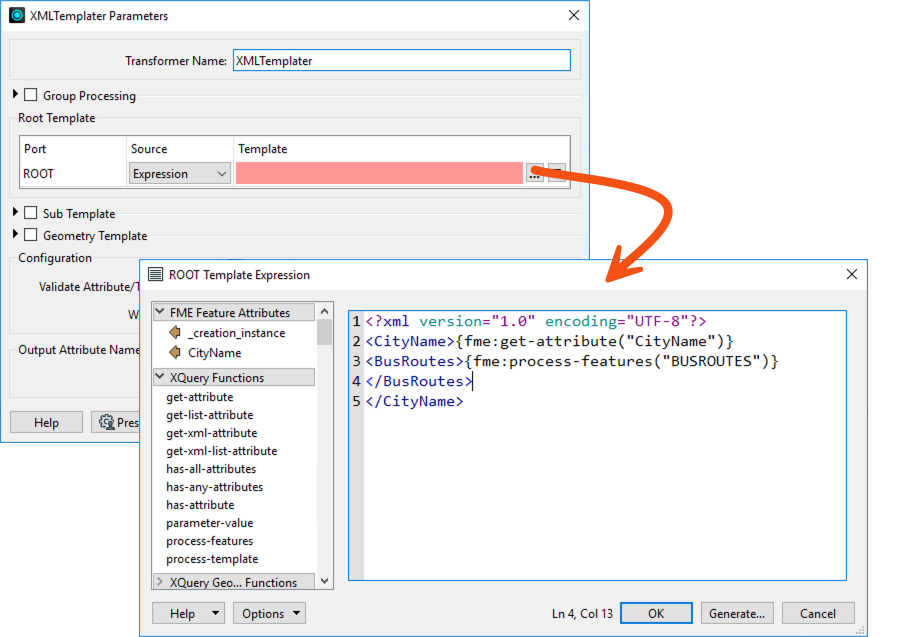Image resolution: width=909 pixels, height=637 pixels.
Task: Open the Source Expression dropdown
Action: pos(179,173)
